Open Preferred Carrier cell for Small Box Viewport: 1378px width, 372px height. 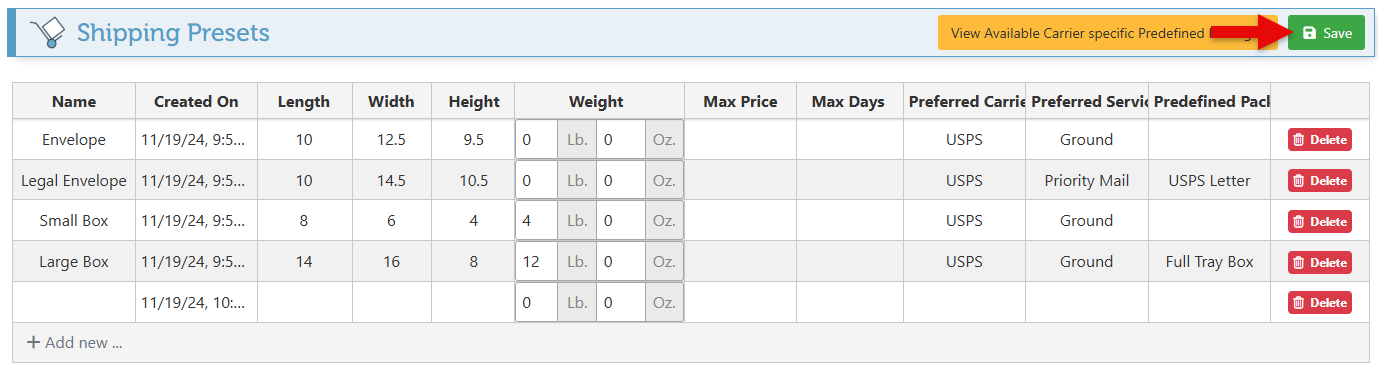964,221
